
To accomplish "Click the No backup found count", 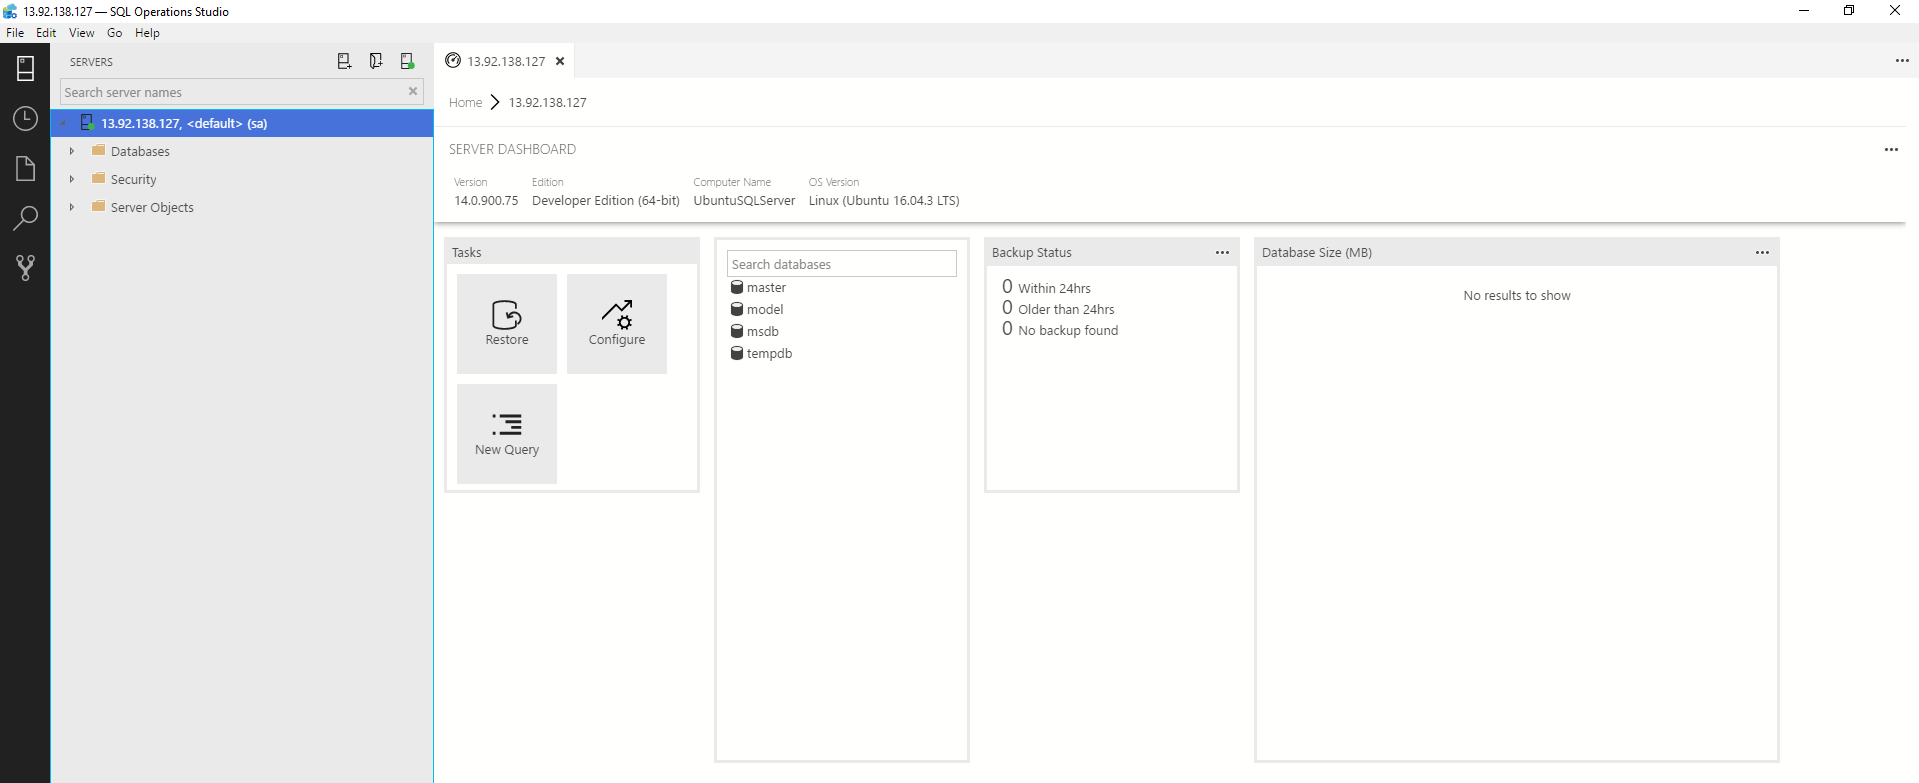I will (1007, 329).
